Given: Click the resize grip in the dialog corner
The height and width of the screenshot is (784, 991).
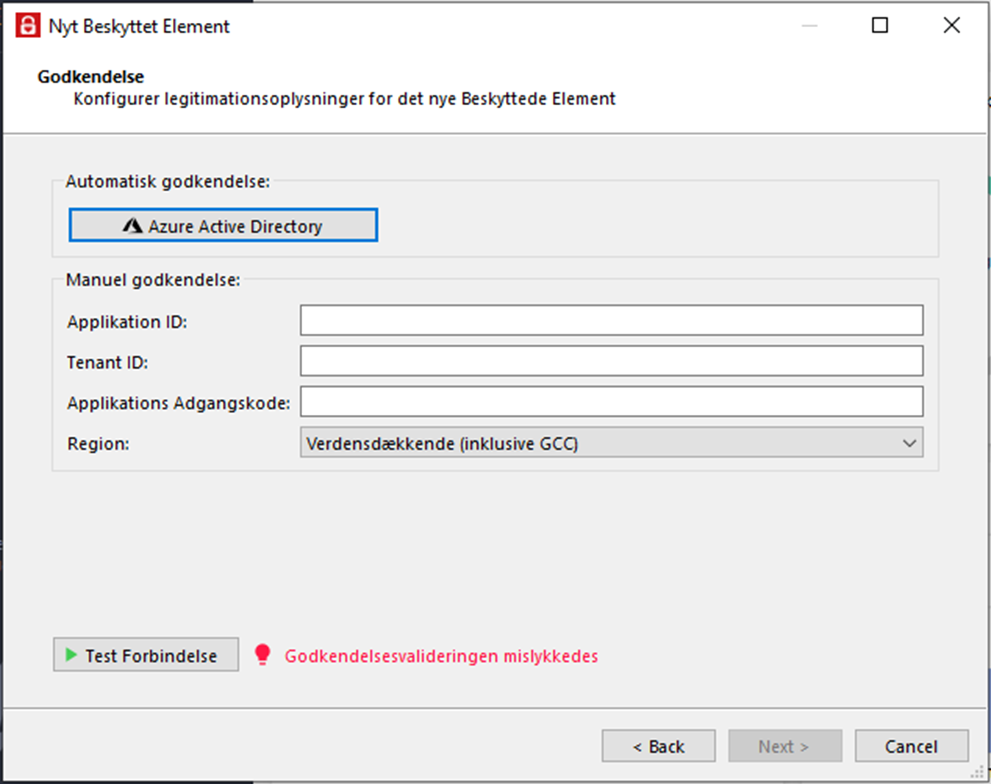Looking at the screenshot, I should coord(978,772).
